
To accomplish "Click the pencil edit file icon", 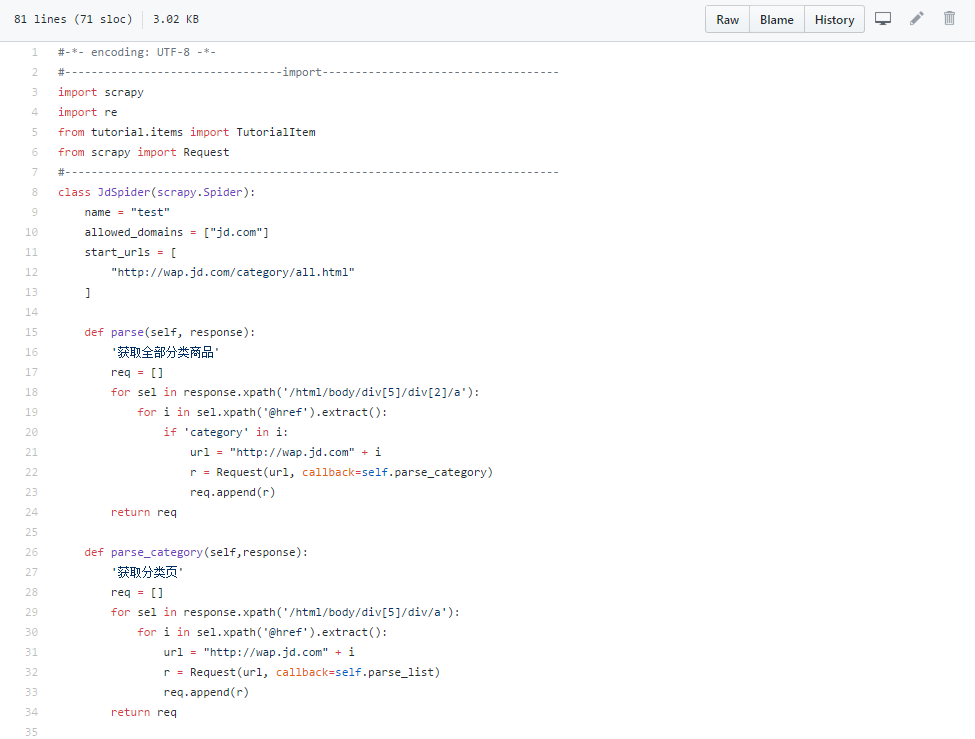I will click(916, 19).
